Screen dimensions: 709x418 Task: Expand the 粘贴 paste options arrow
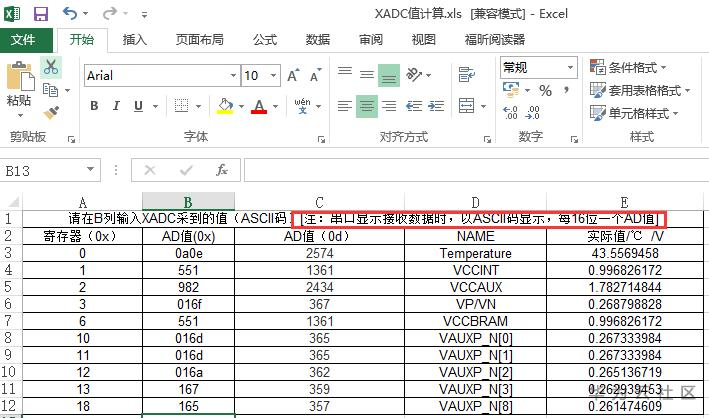19,115
